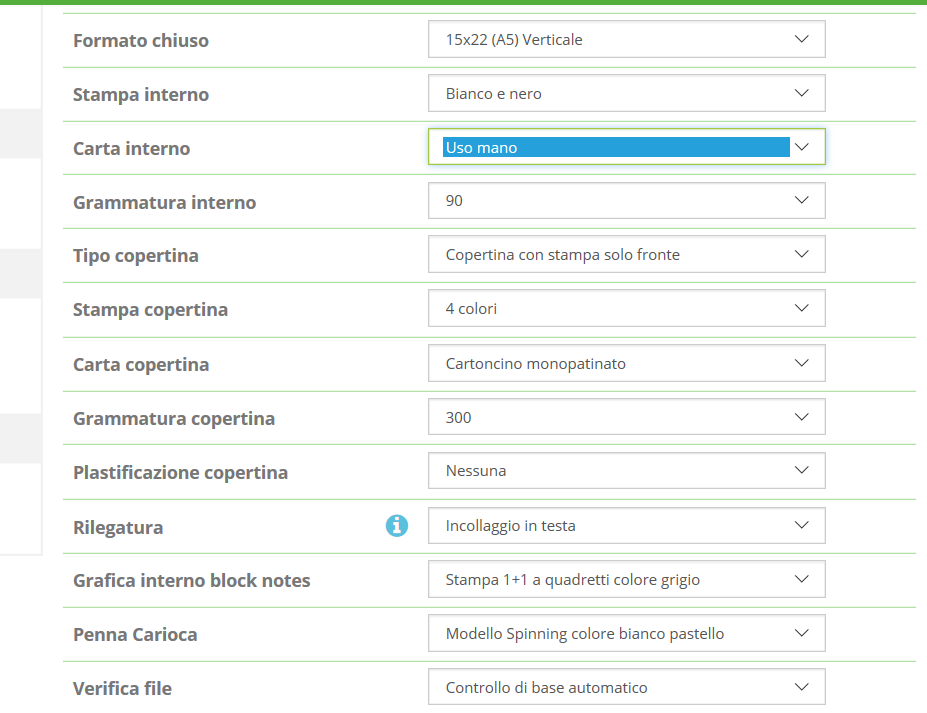Image resolution: width=927 pixels, height=713 pixels.
Task: Click the Formato chiuso field label
Action: (141, 41)
